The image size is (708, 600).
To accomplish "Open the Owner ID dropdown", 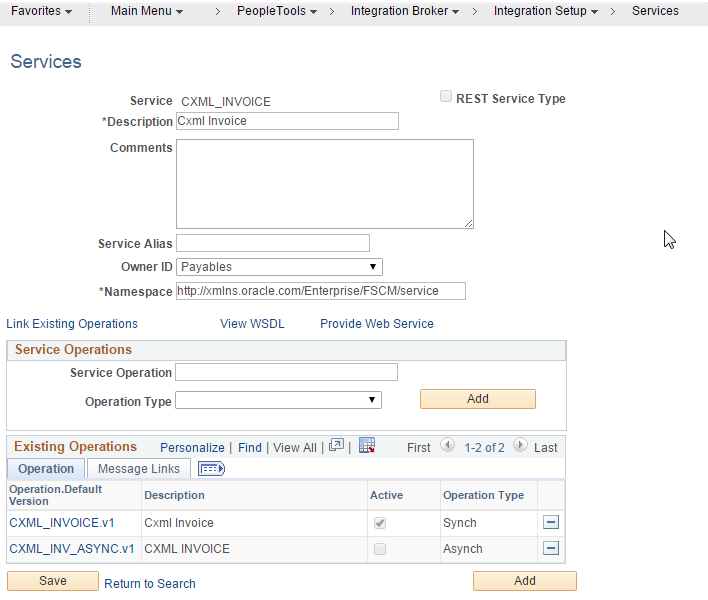I will 279,267.
